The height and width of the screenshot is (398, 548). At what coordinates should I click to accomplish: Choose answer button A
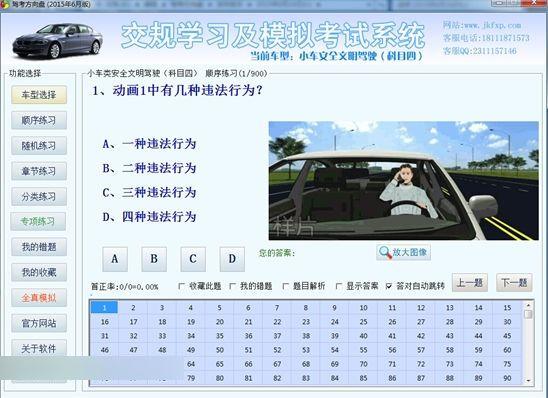click(115, 259)
